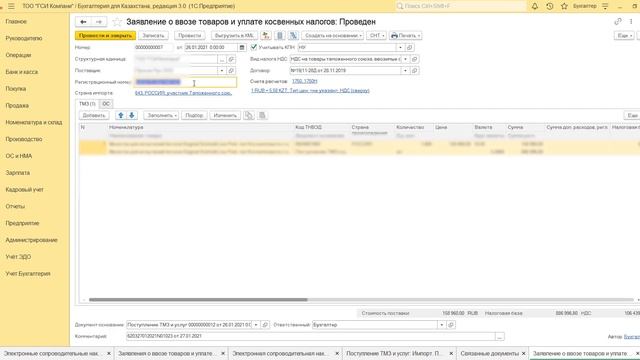This screenshot has width=640, height=360.
Task: Expand the Договор dropdown arrow
Action: click(x=405, y=71)
